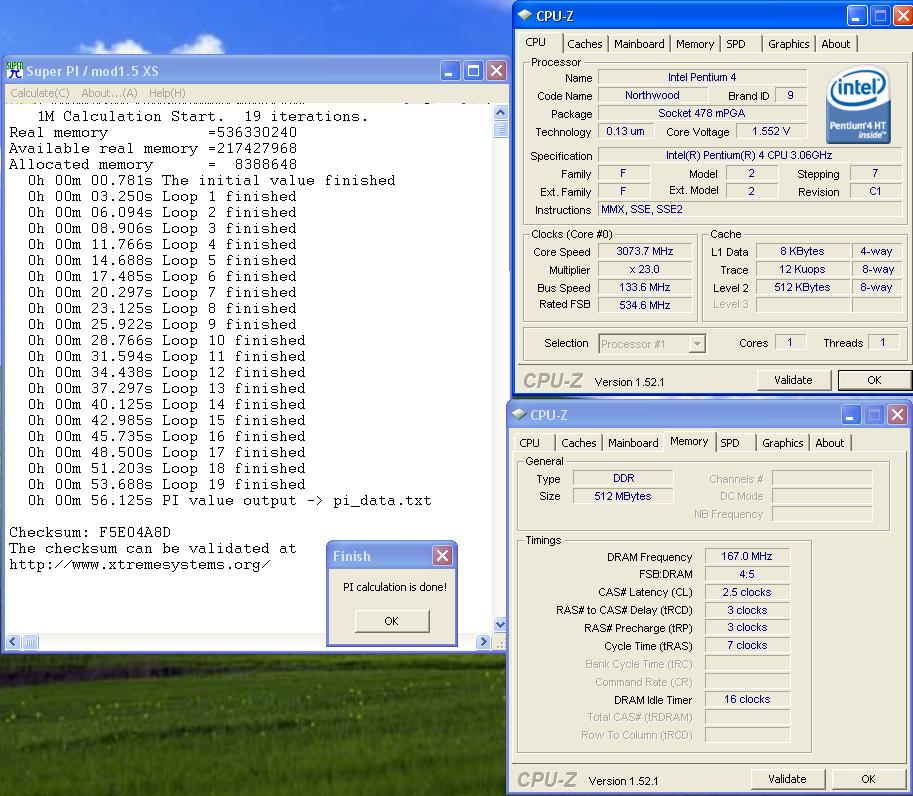Minimize the Super PI window
The height and width of the screenshot is (796, 913).
tap(449, 71)
